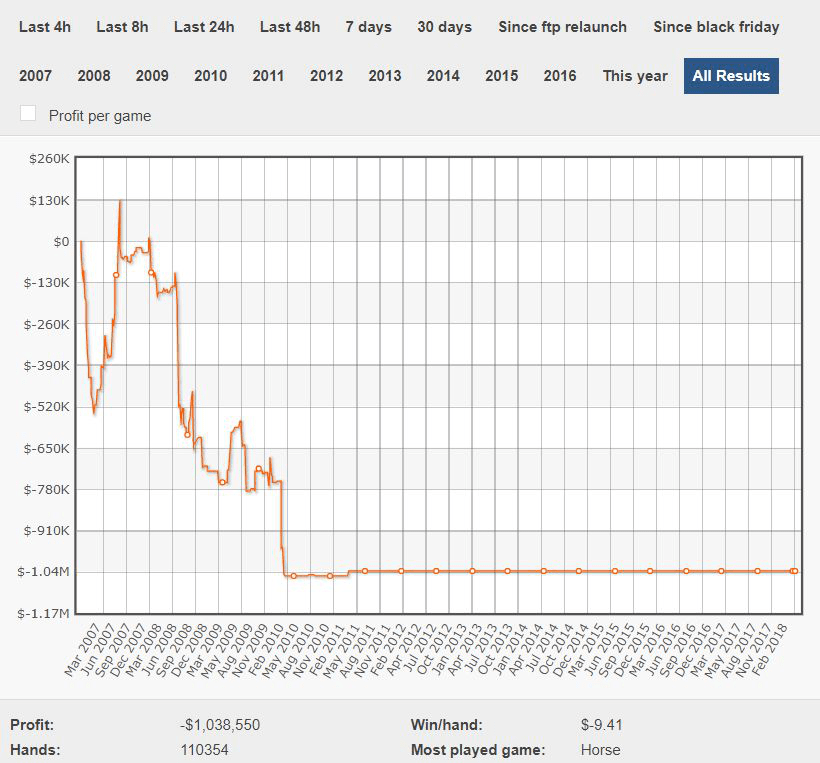Select the 7 days filter
The image size is (820, 763).
[369, 27]
